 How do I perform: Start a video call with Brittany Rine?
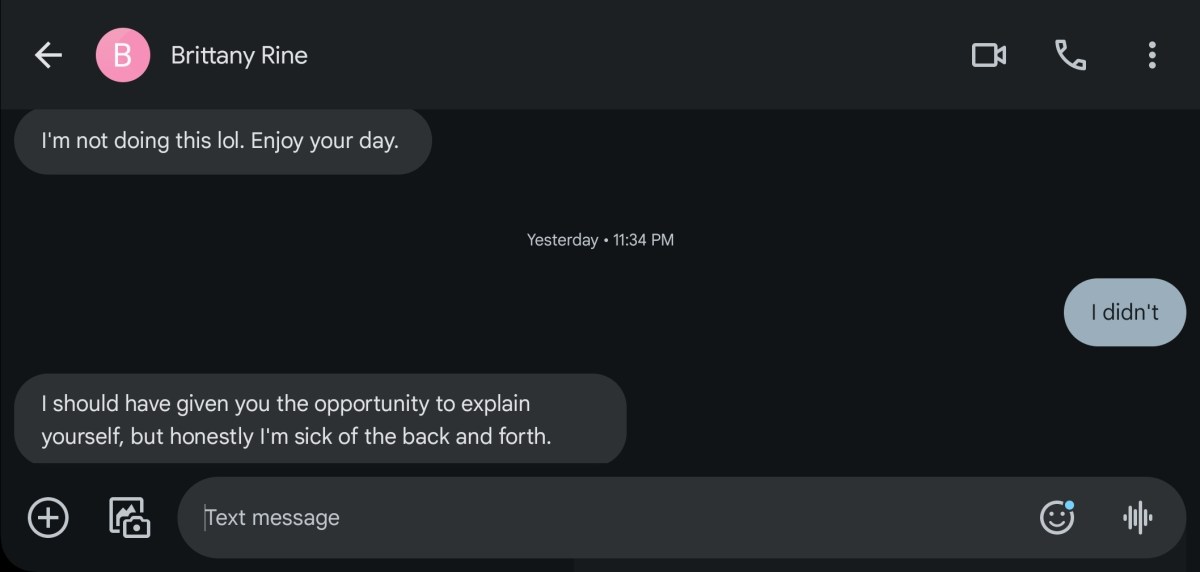[988, 55]
